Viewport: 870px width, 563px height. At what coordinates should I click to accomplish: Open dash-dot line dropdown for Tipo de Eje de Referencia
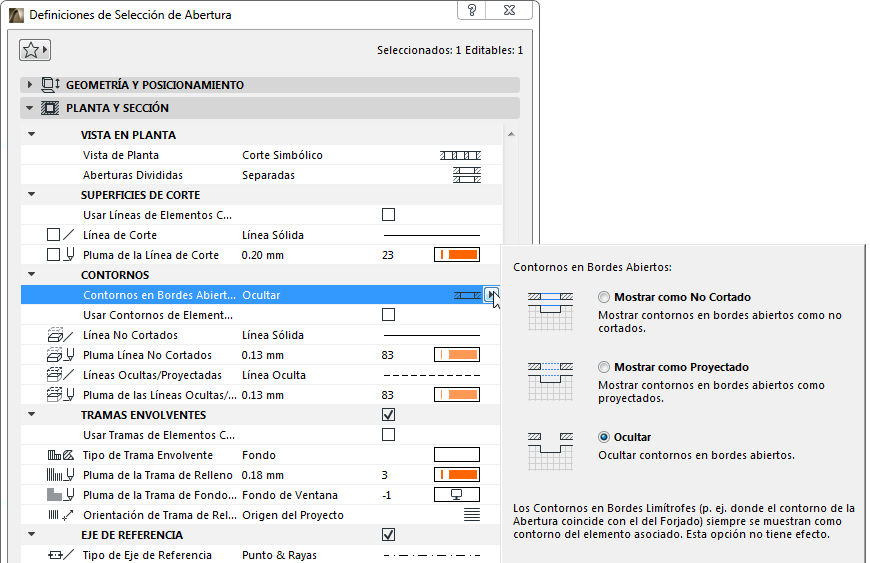432,555
